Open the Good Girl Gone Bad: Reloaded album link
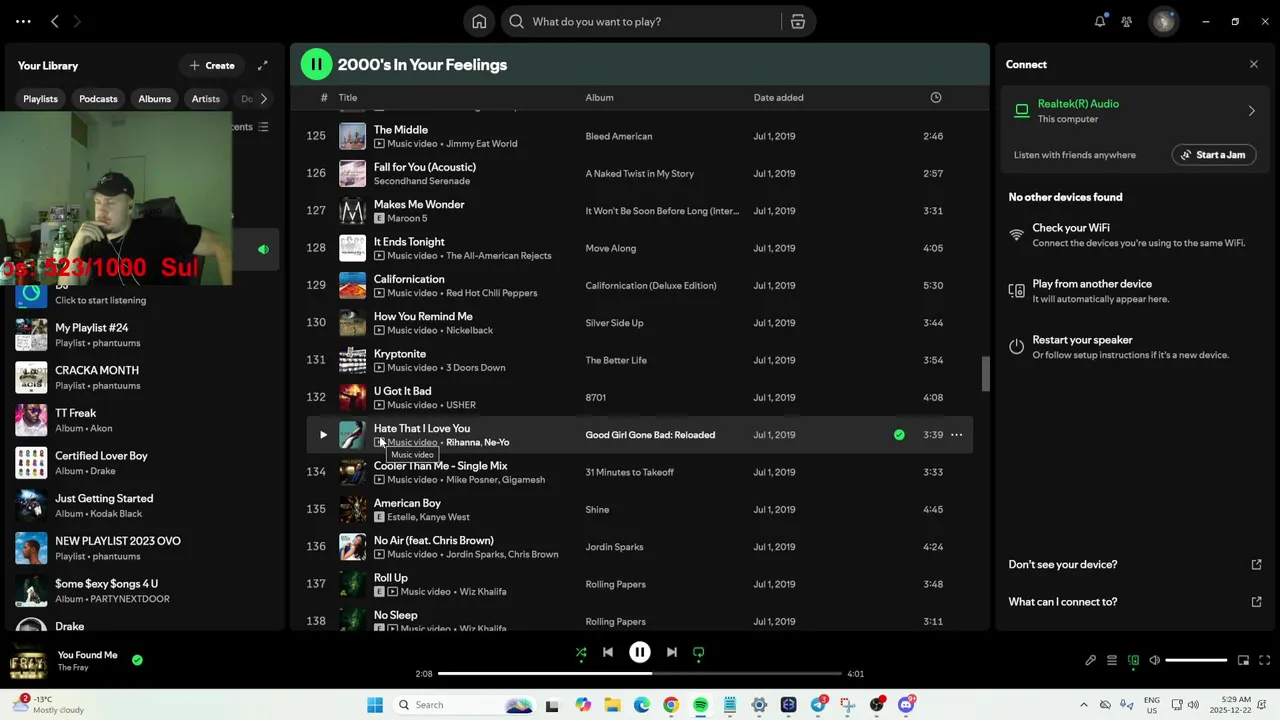This screenshot has height=720, width=1280. 650,435
